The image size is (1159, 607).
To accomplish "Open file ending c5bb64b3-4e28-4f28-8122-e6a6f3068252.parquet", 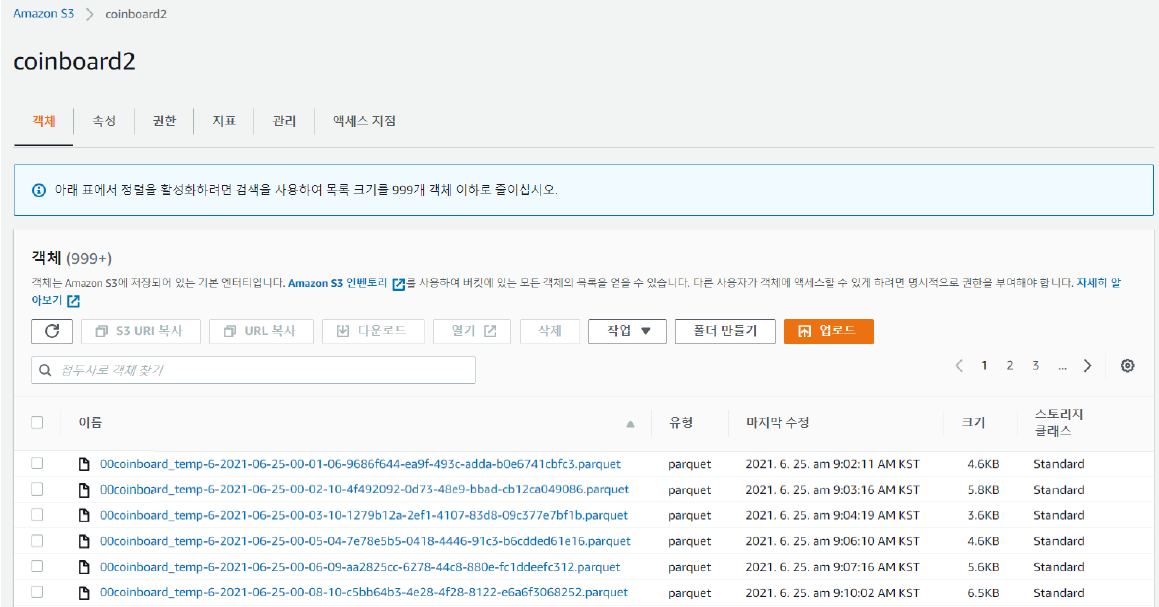I will [364, 592].
